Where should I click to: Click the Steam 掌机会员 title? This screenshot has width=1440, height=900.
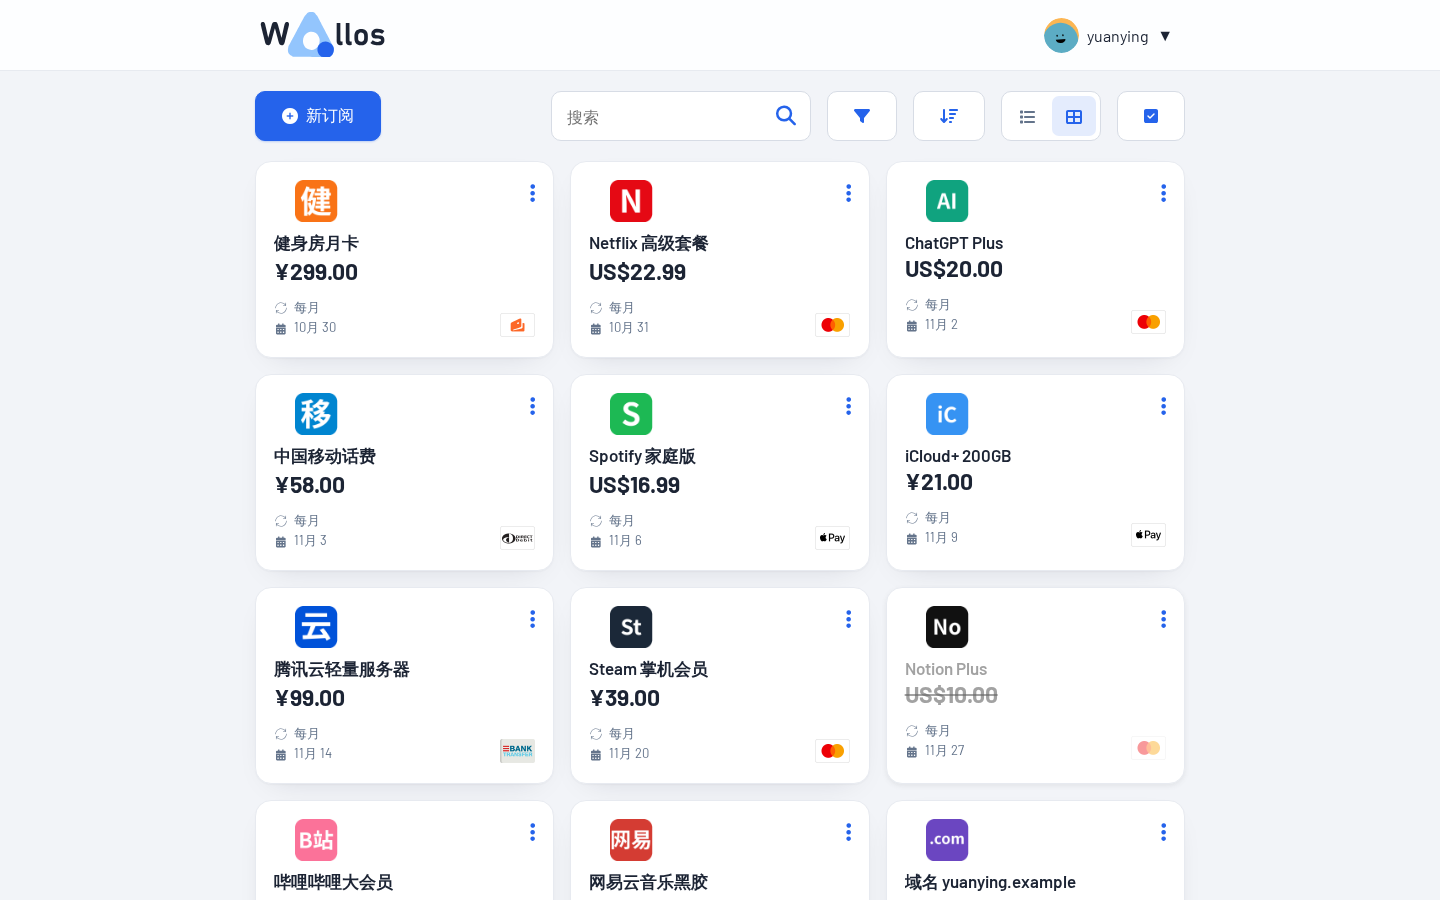coord(648,669)
